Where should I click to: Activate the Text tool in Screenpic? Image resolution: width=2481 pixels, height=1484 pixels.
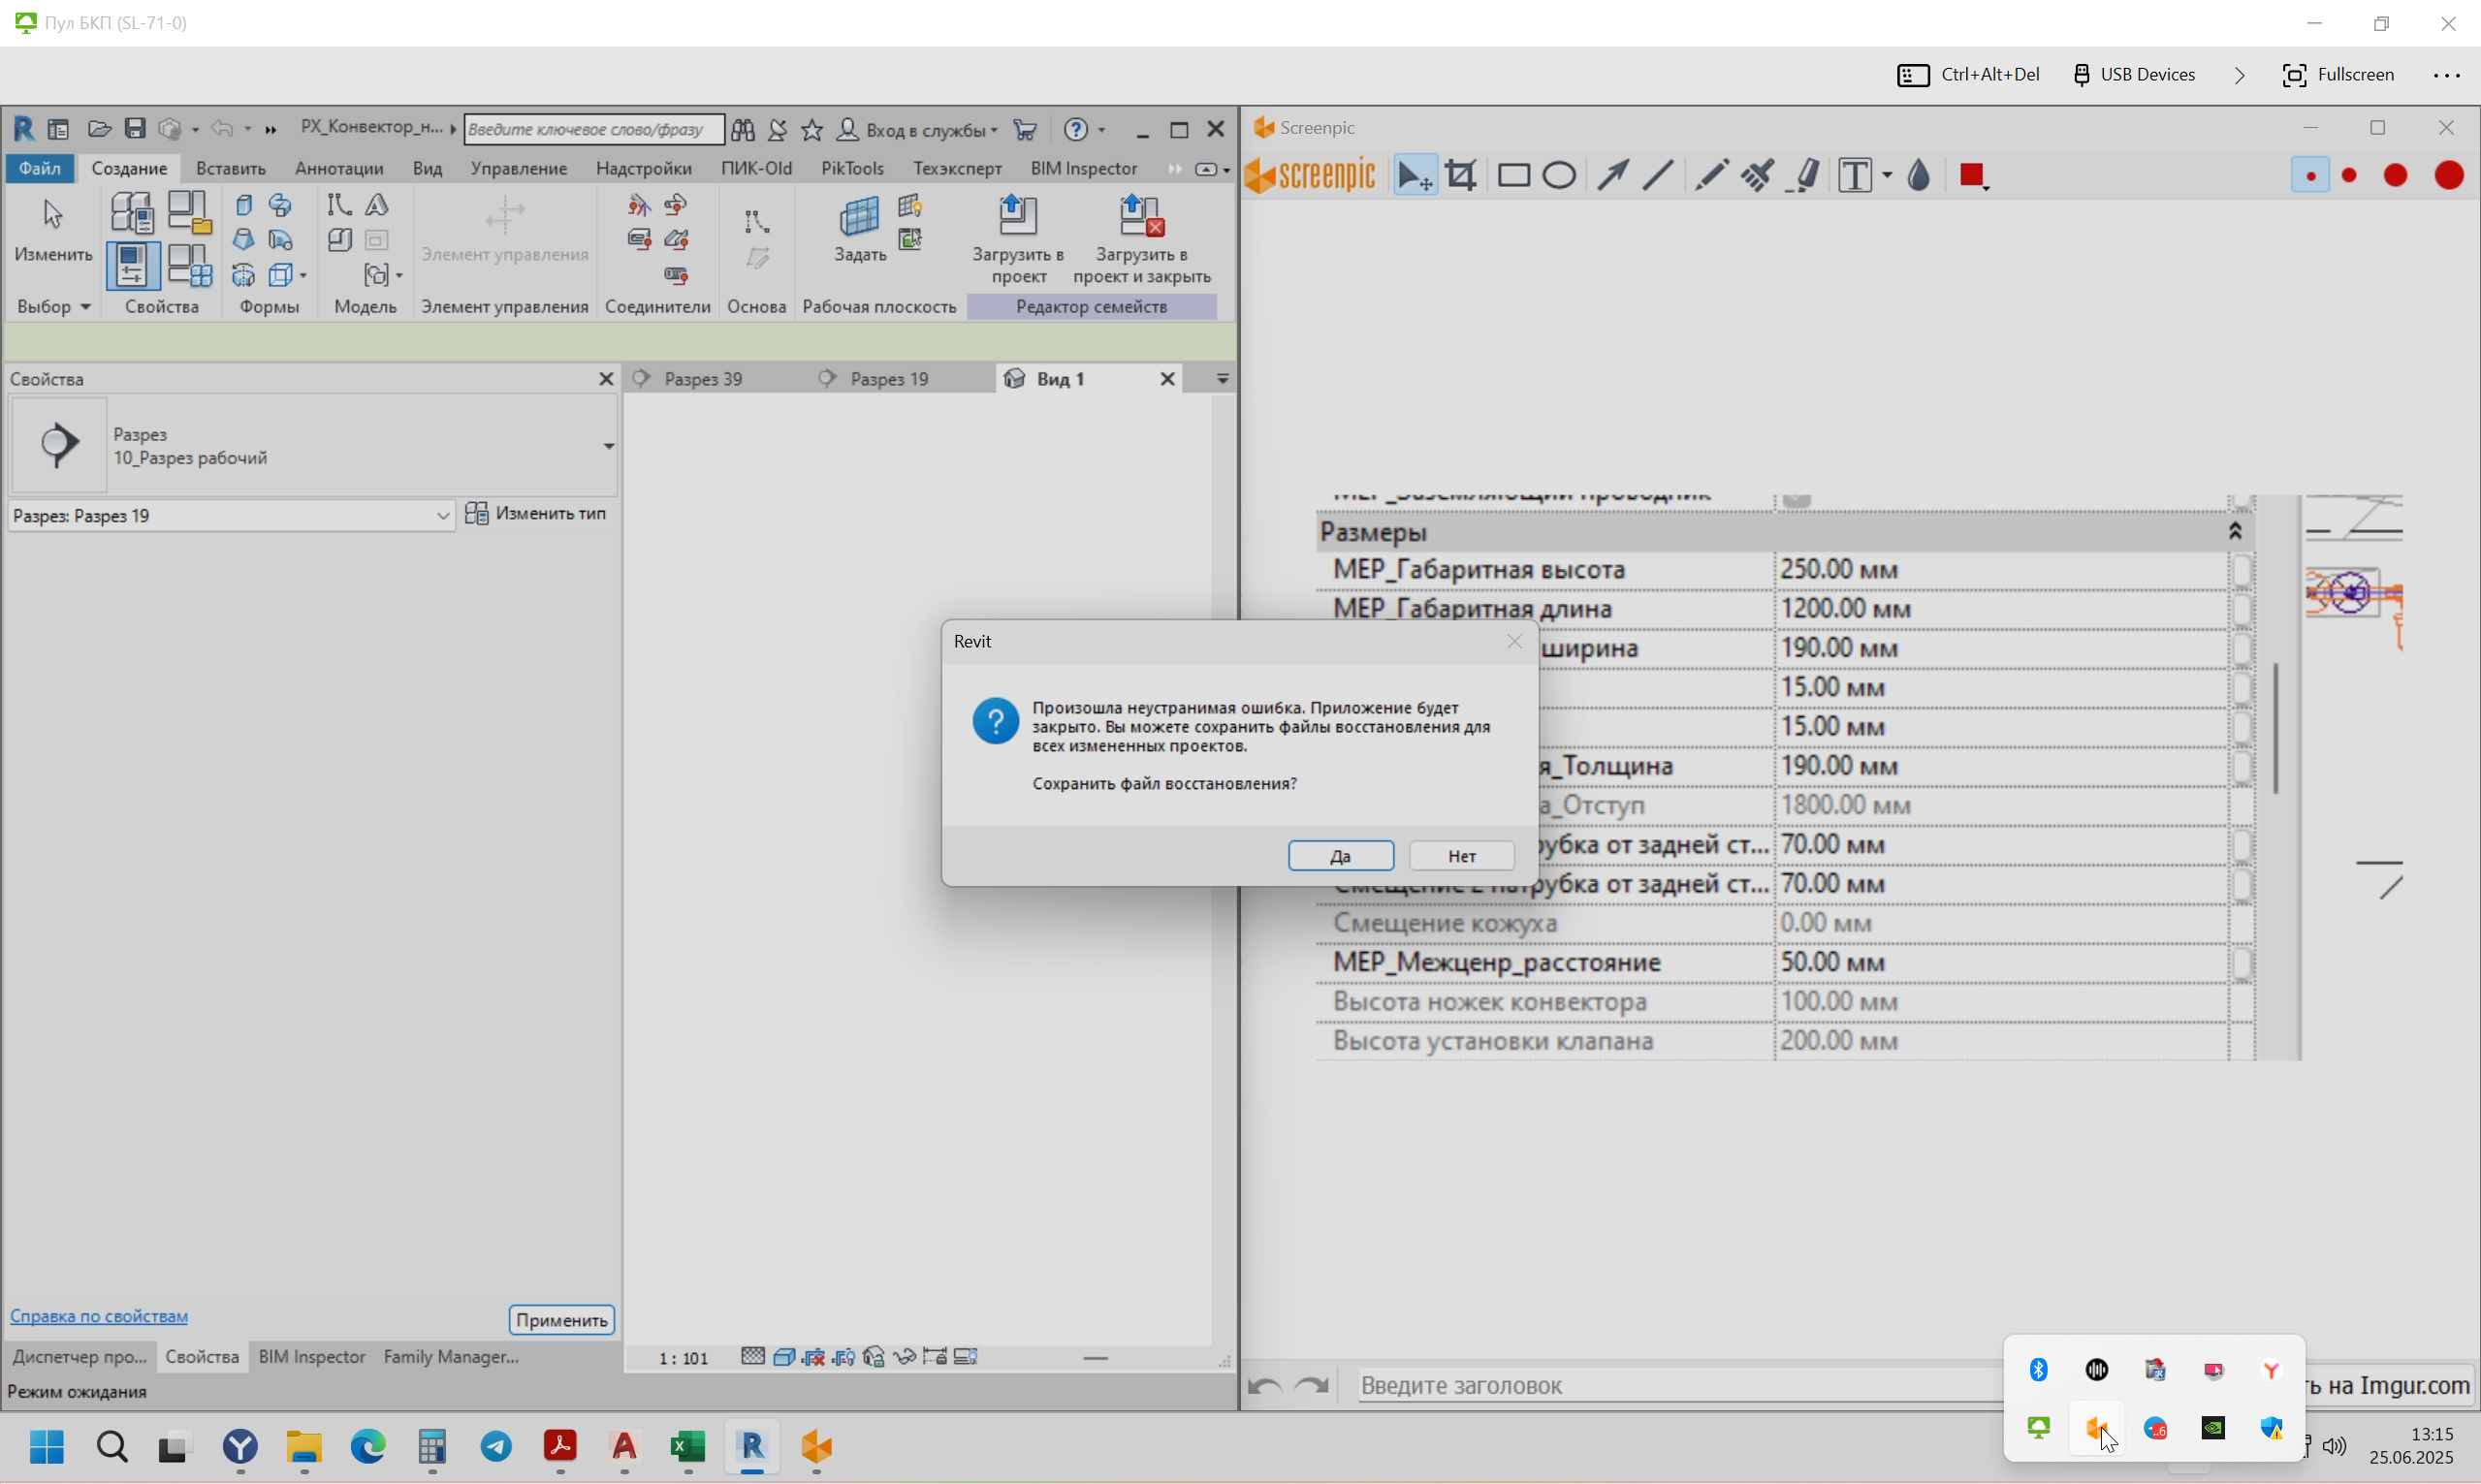tap(1856, 176)
